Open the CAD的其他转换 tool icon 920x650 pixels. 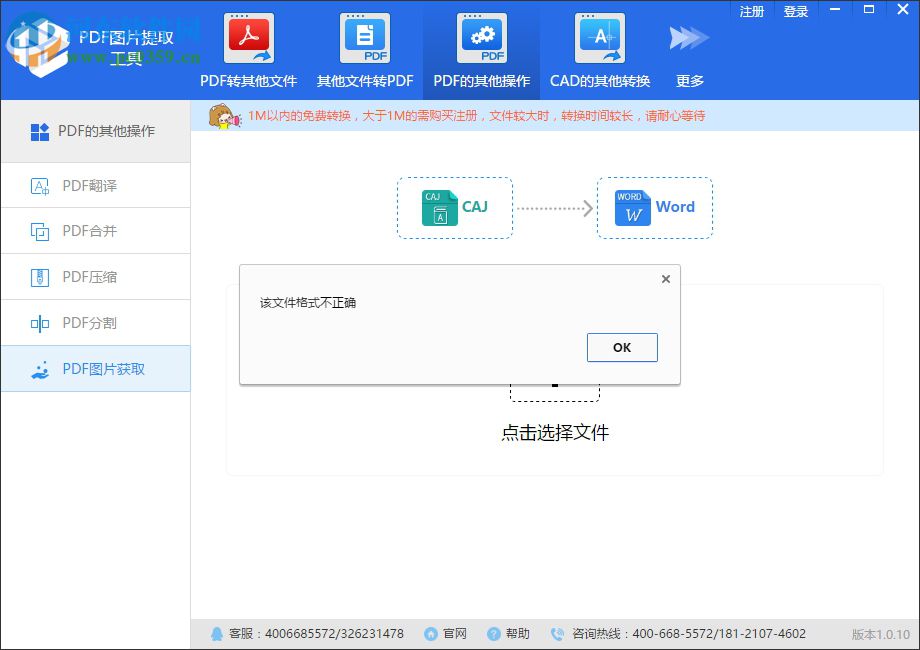[x=599, y=40]
